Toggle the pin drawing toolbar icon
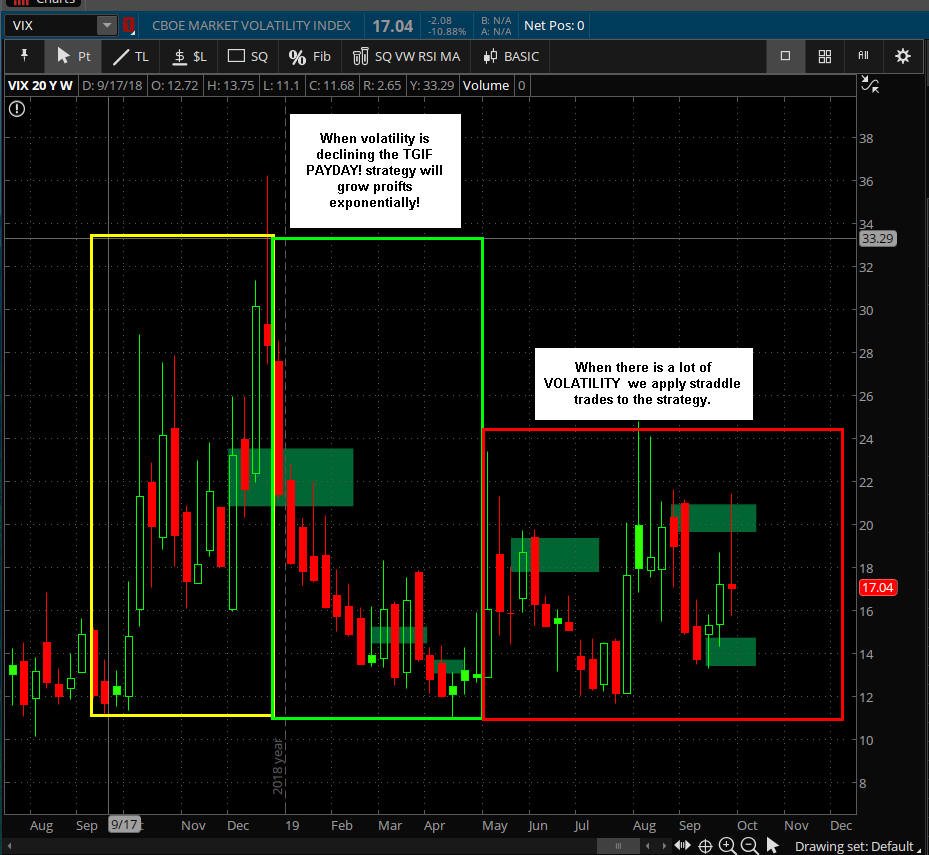 [x=24, y=56]
